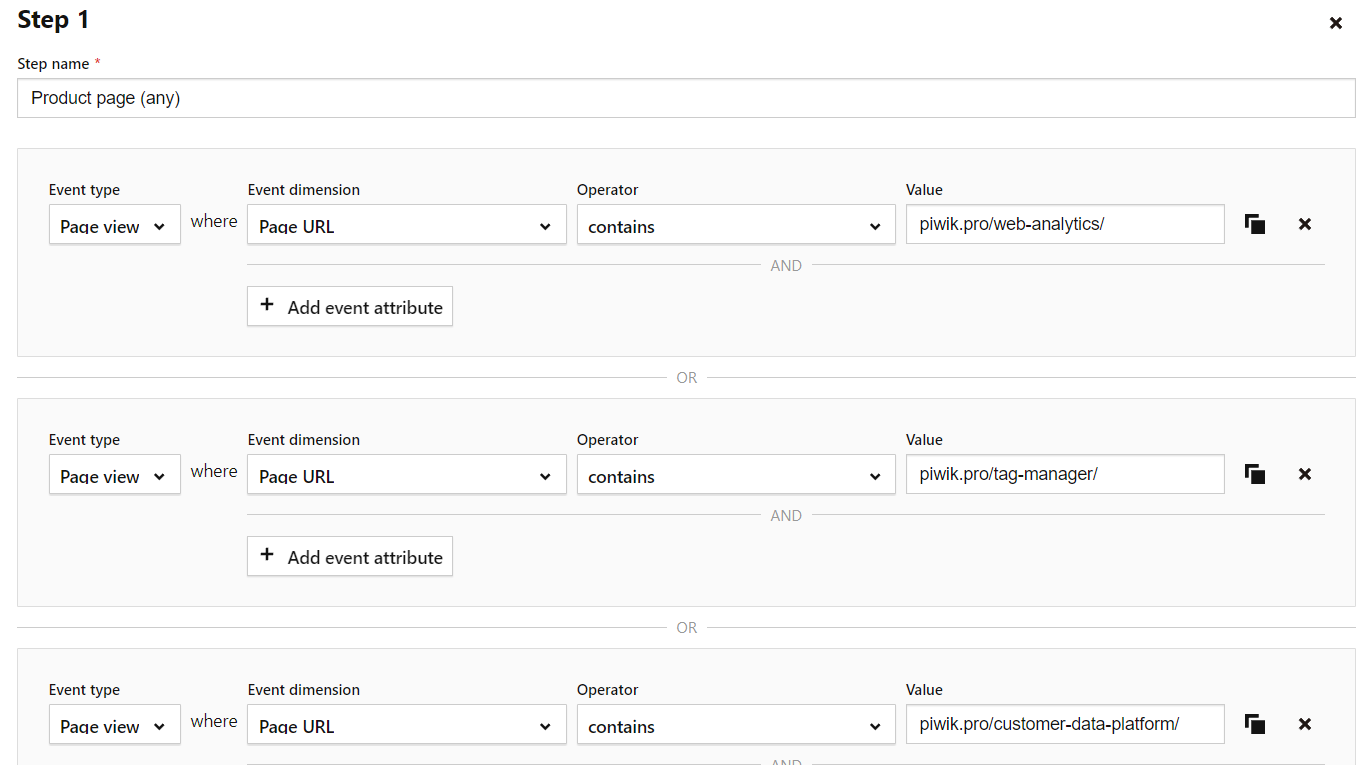Copy the customer-data-platform condition
The image size is (1372, 765).
pyautogui.click(x=1255, y=724)
